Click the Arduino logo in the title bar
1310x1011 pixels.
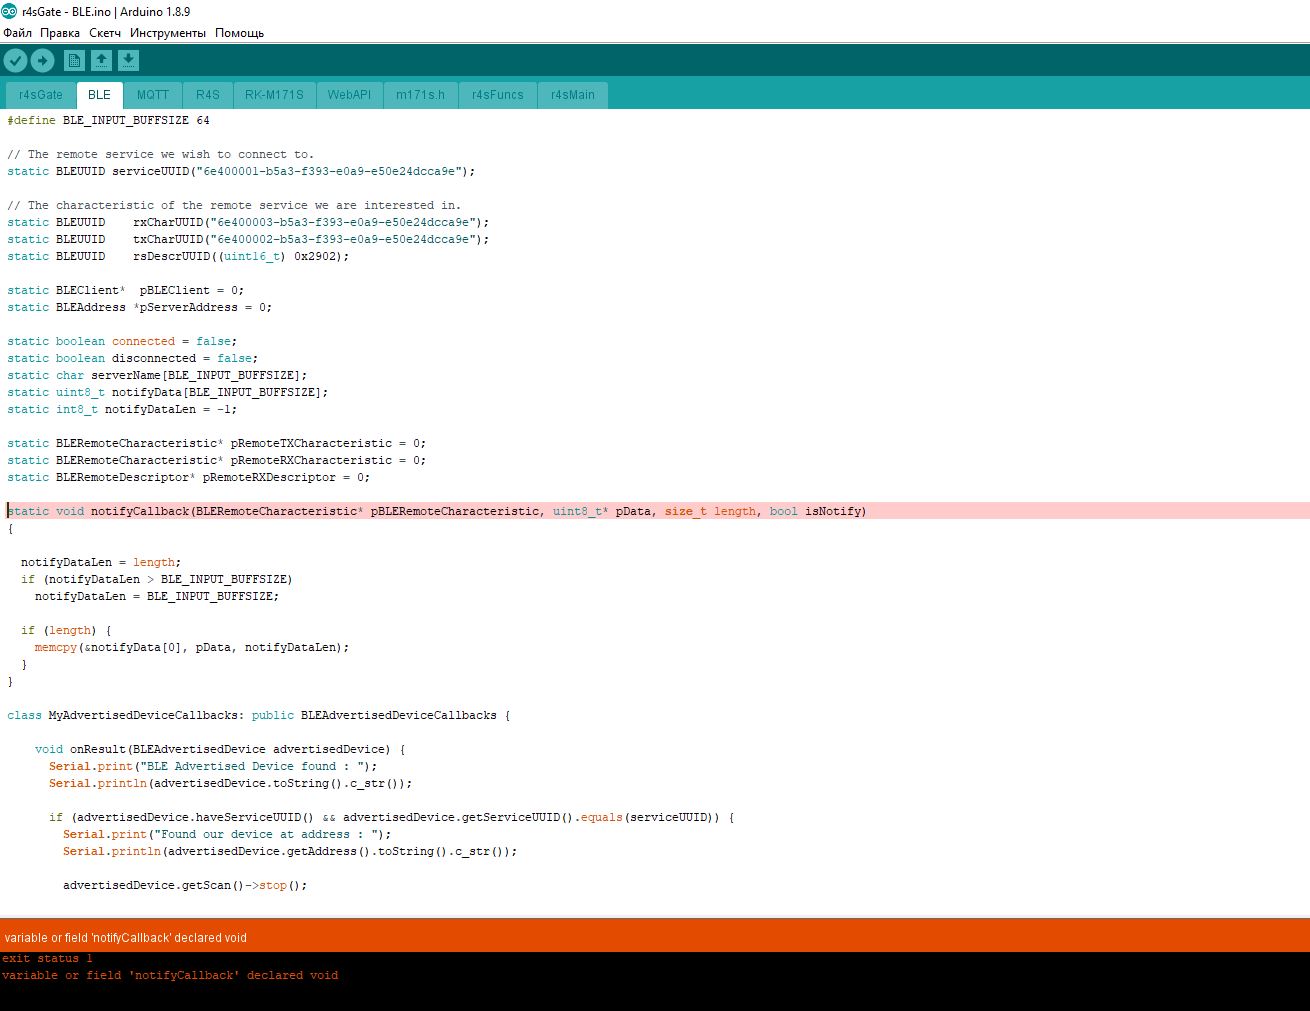tap(9, 11)
